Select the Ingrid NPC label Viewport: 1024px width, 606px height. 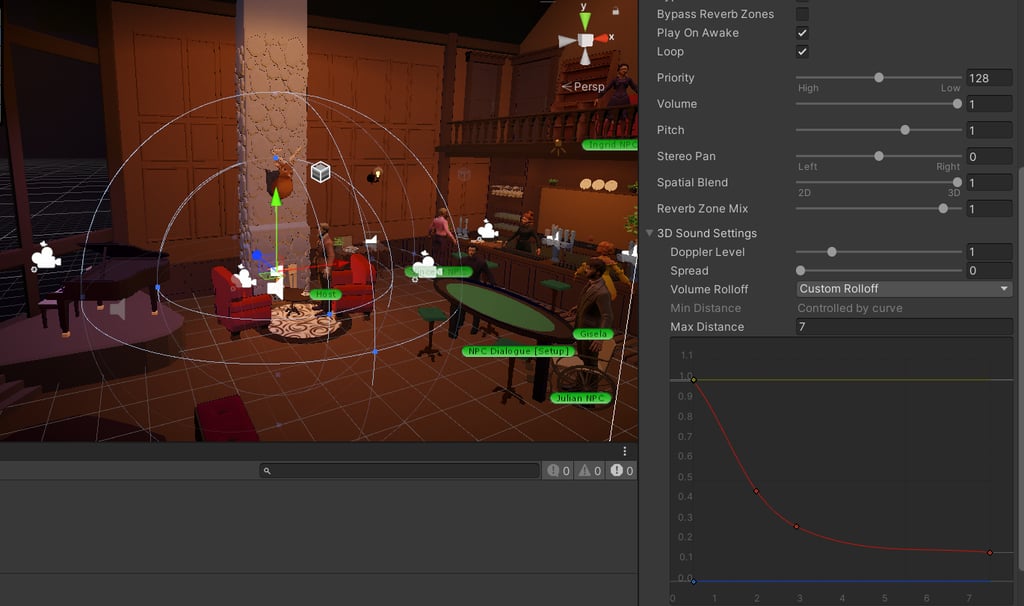610,144
